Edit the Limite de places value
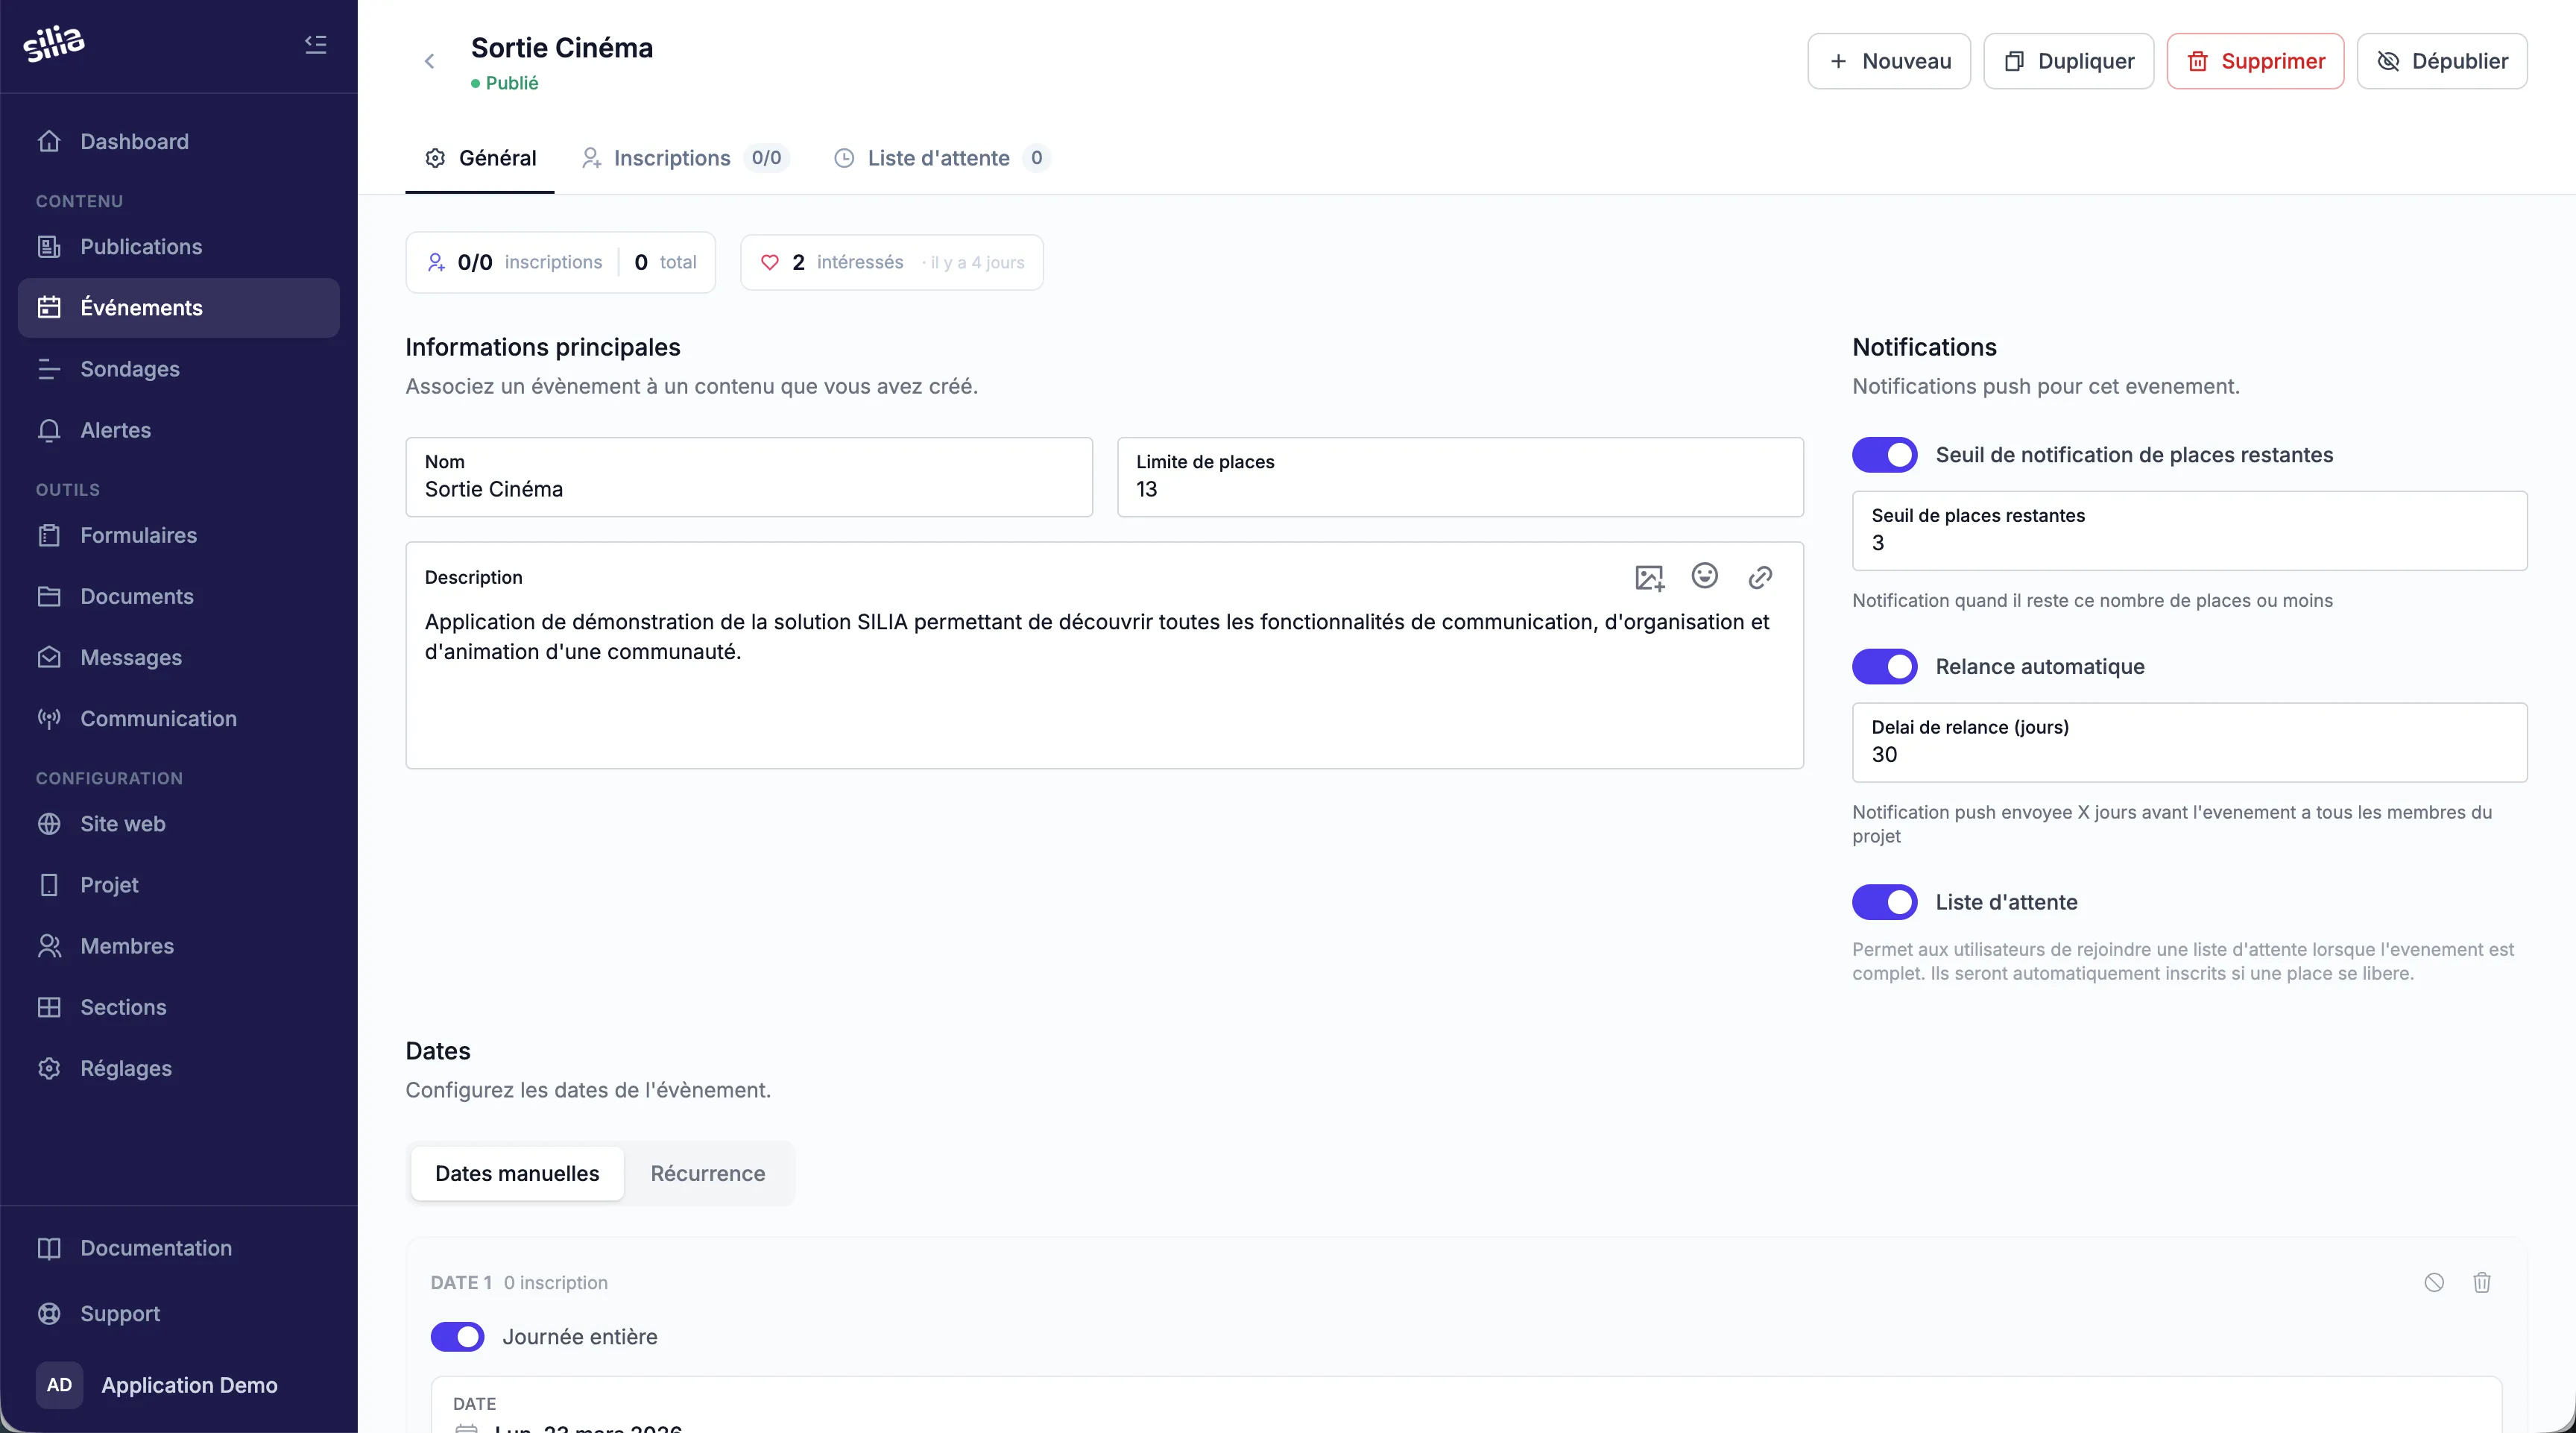Screen dimensions: 2576x1433 1459,490
